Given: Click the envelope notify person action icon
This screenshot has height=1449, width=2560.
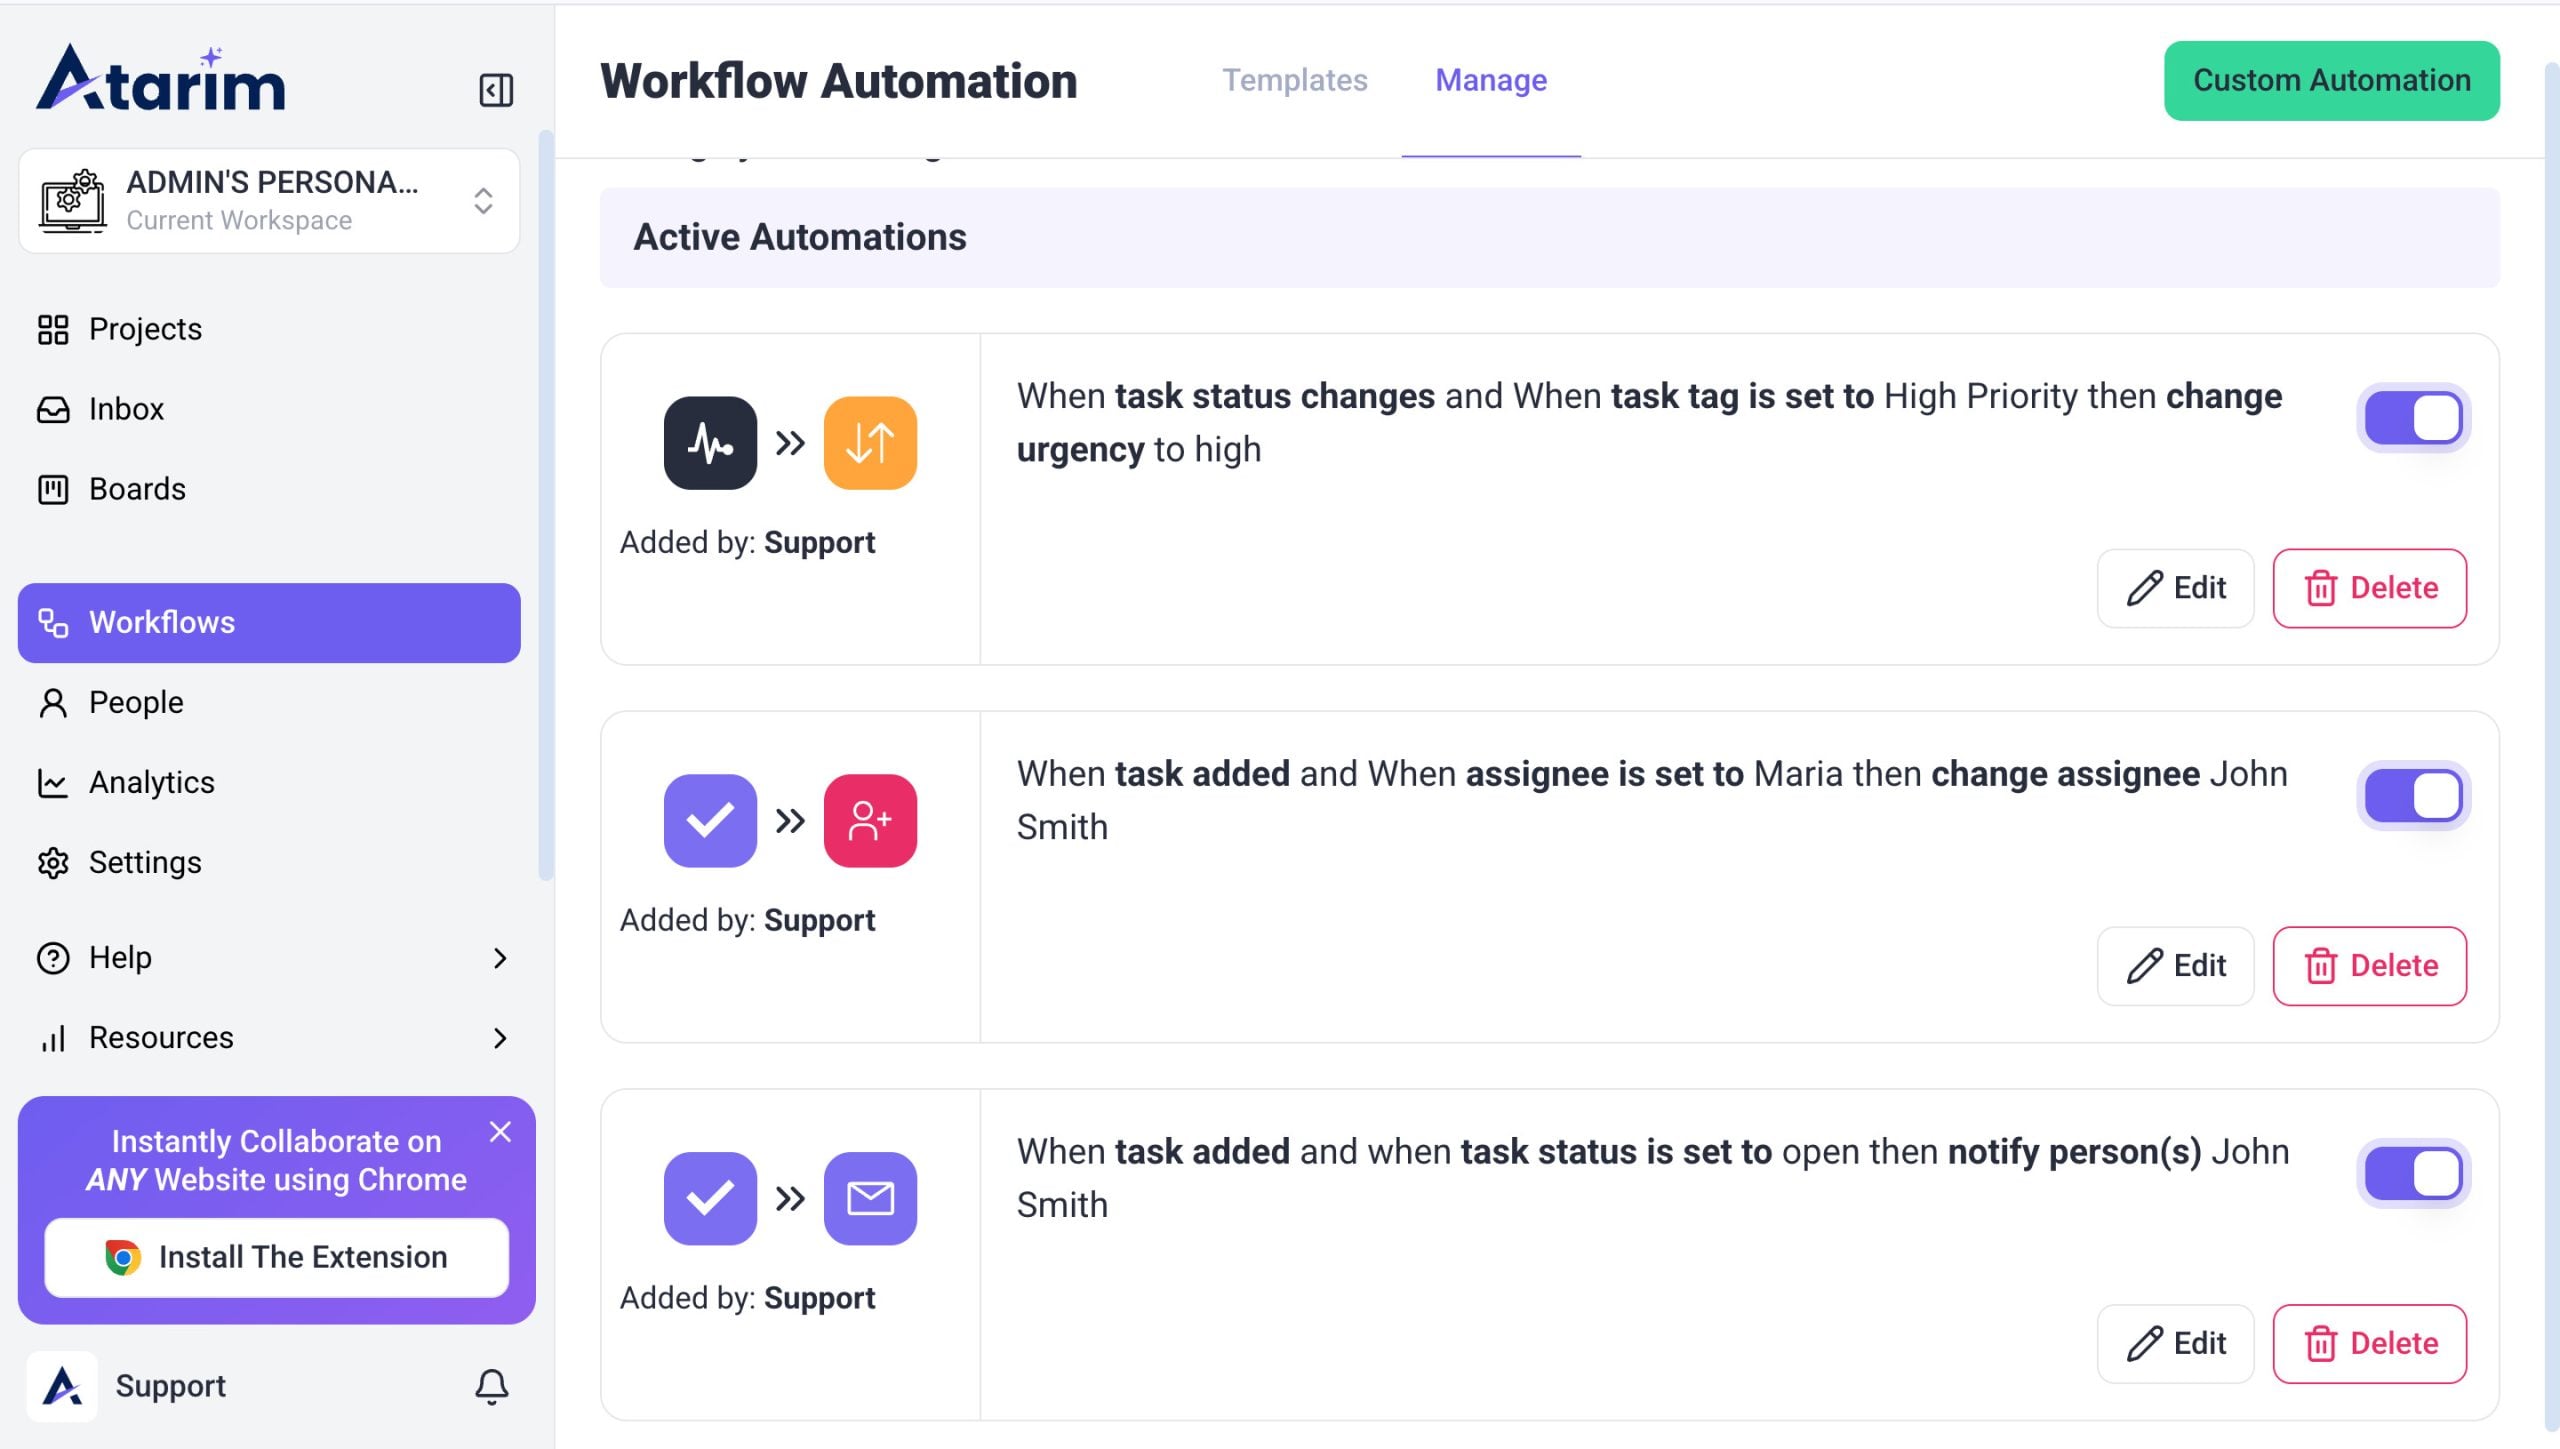Looking at the screenshot, I should pyautogui.click(x=869, y=1198).
